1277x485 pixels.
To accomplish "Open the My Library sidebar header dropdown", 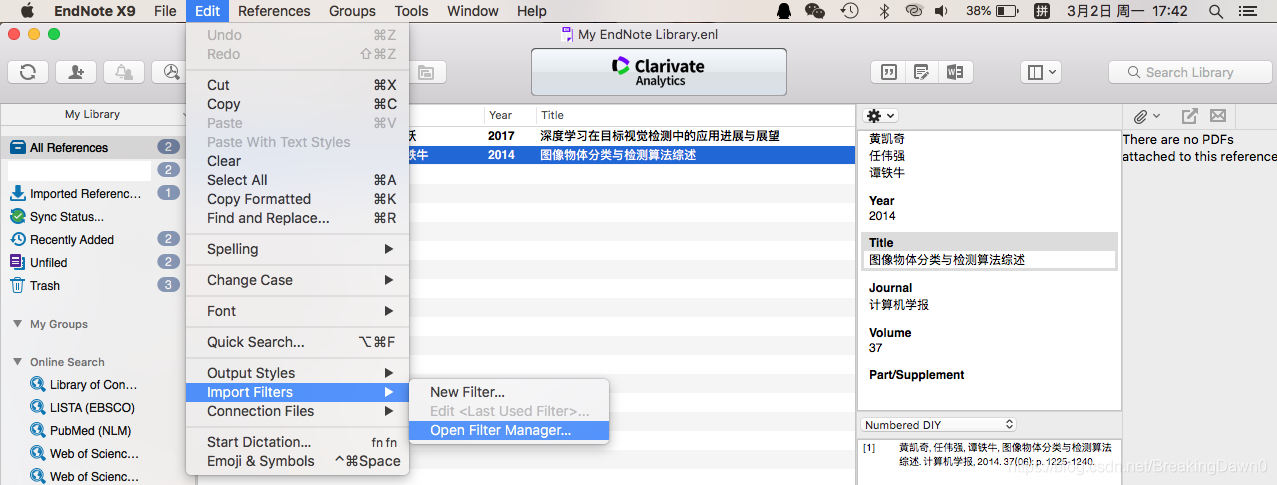I will (92, 114).
